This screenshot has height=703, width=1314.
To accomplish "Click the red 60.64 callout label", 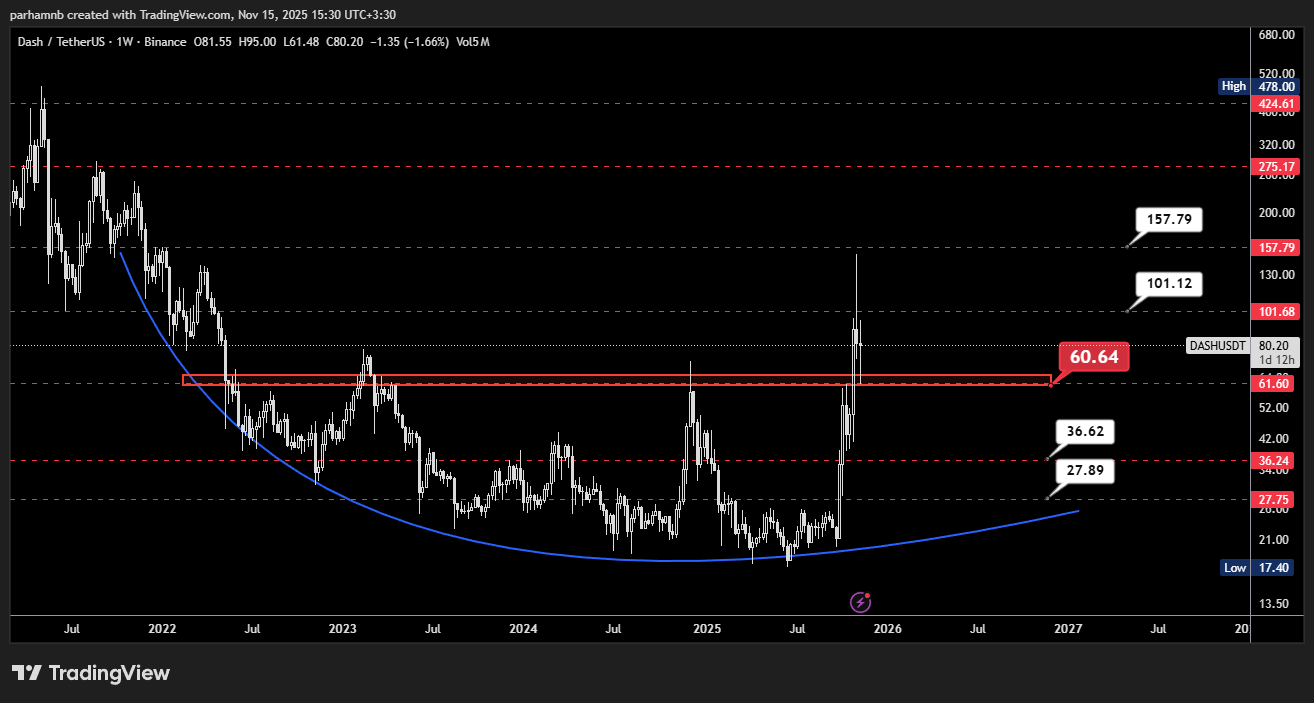I will tap(1094, 357).
